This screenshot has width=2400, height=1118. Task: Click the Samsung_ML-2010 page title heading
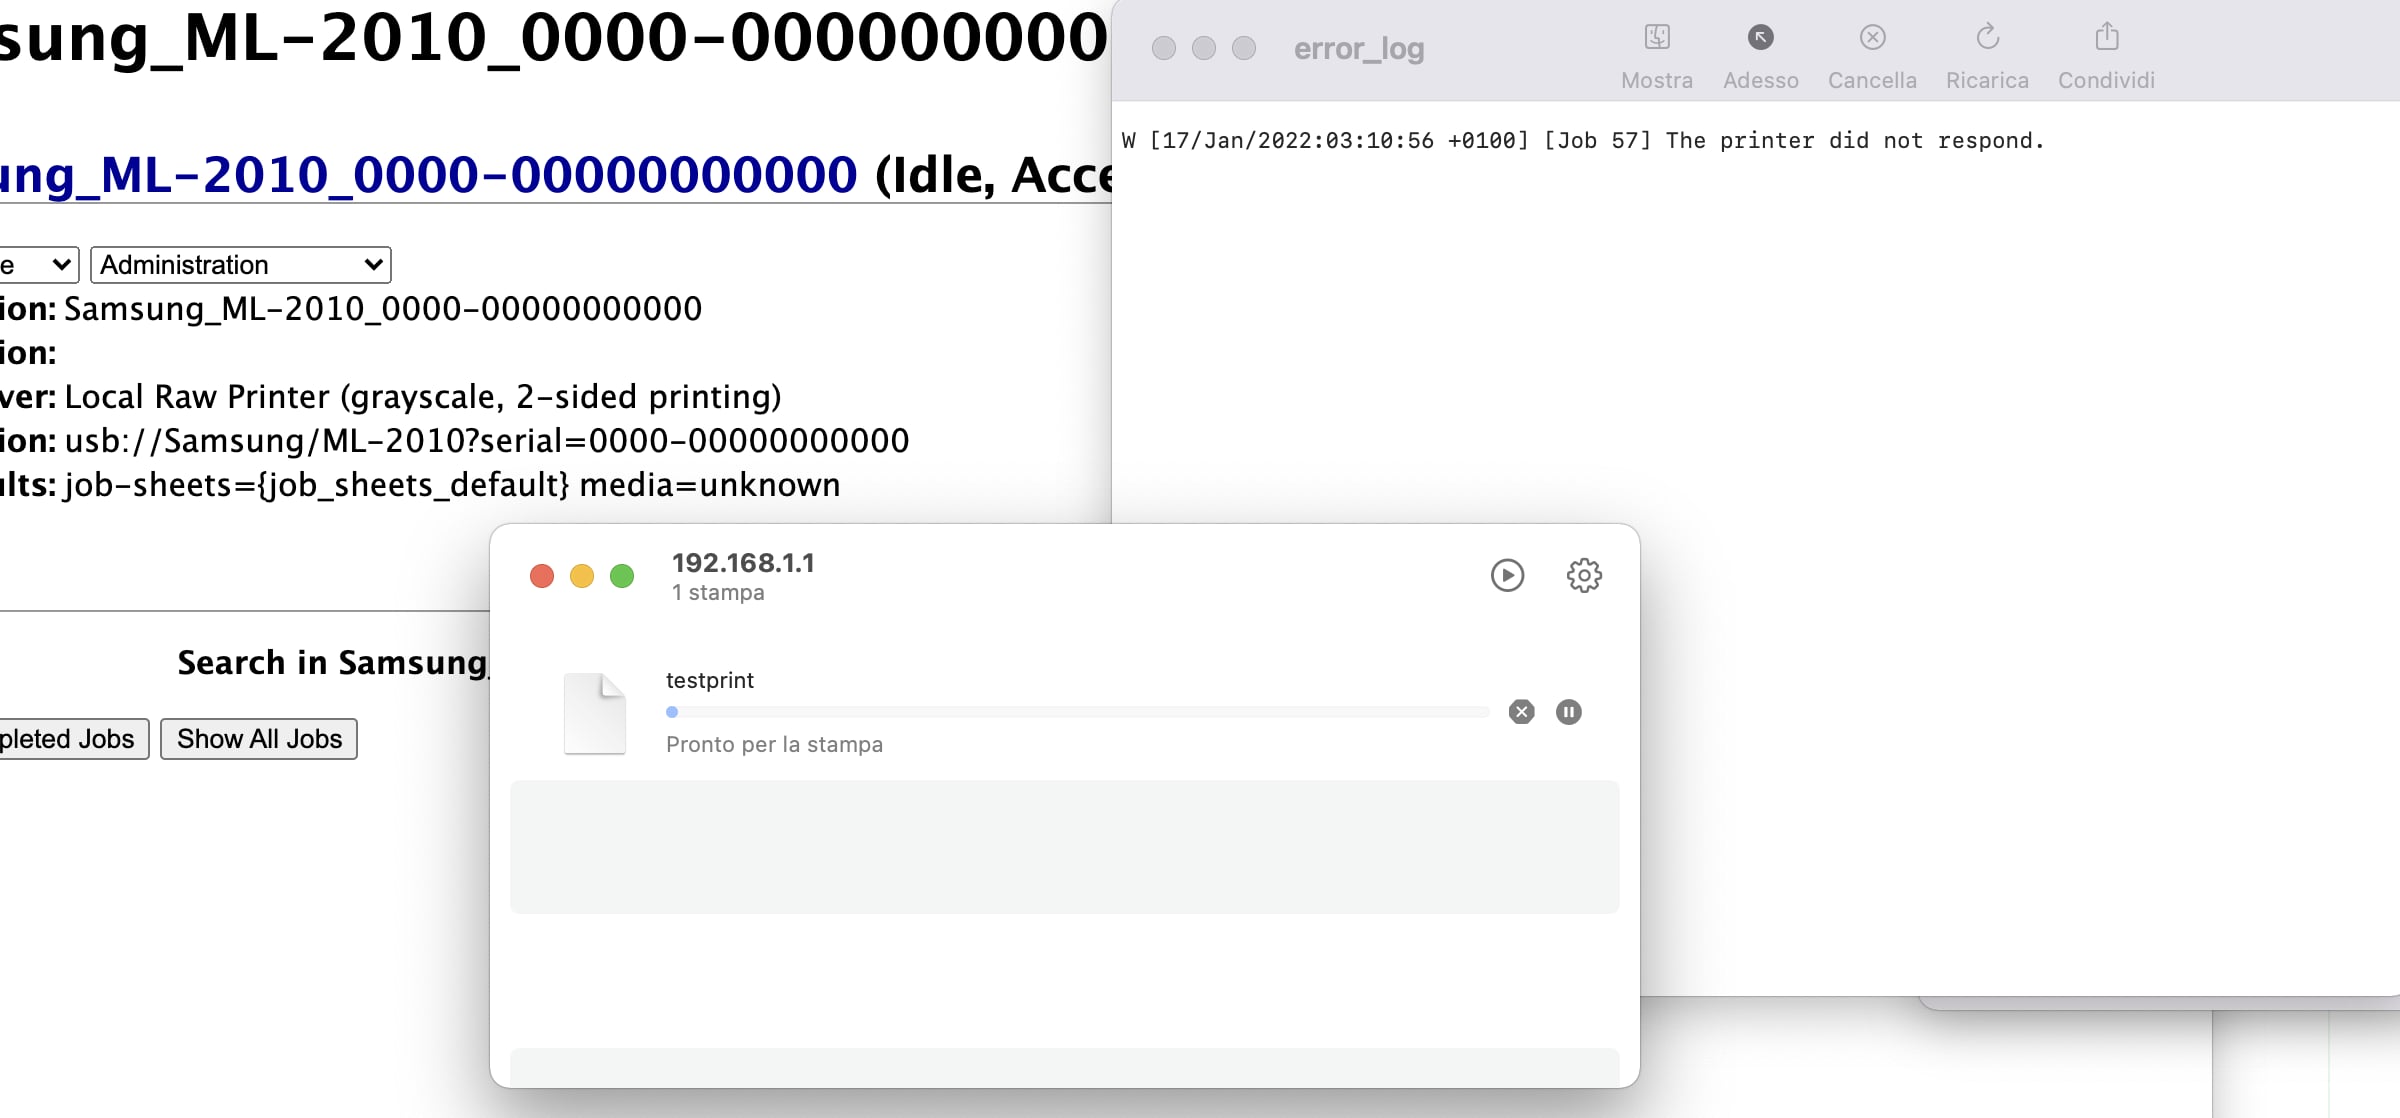(x=555, y=38)
